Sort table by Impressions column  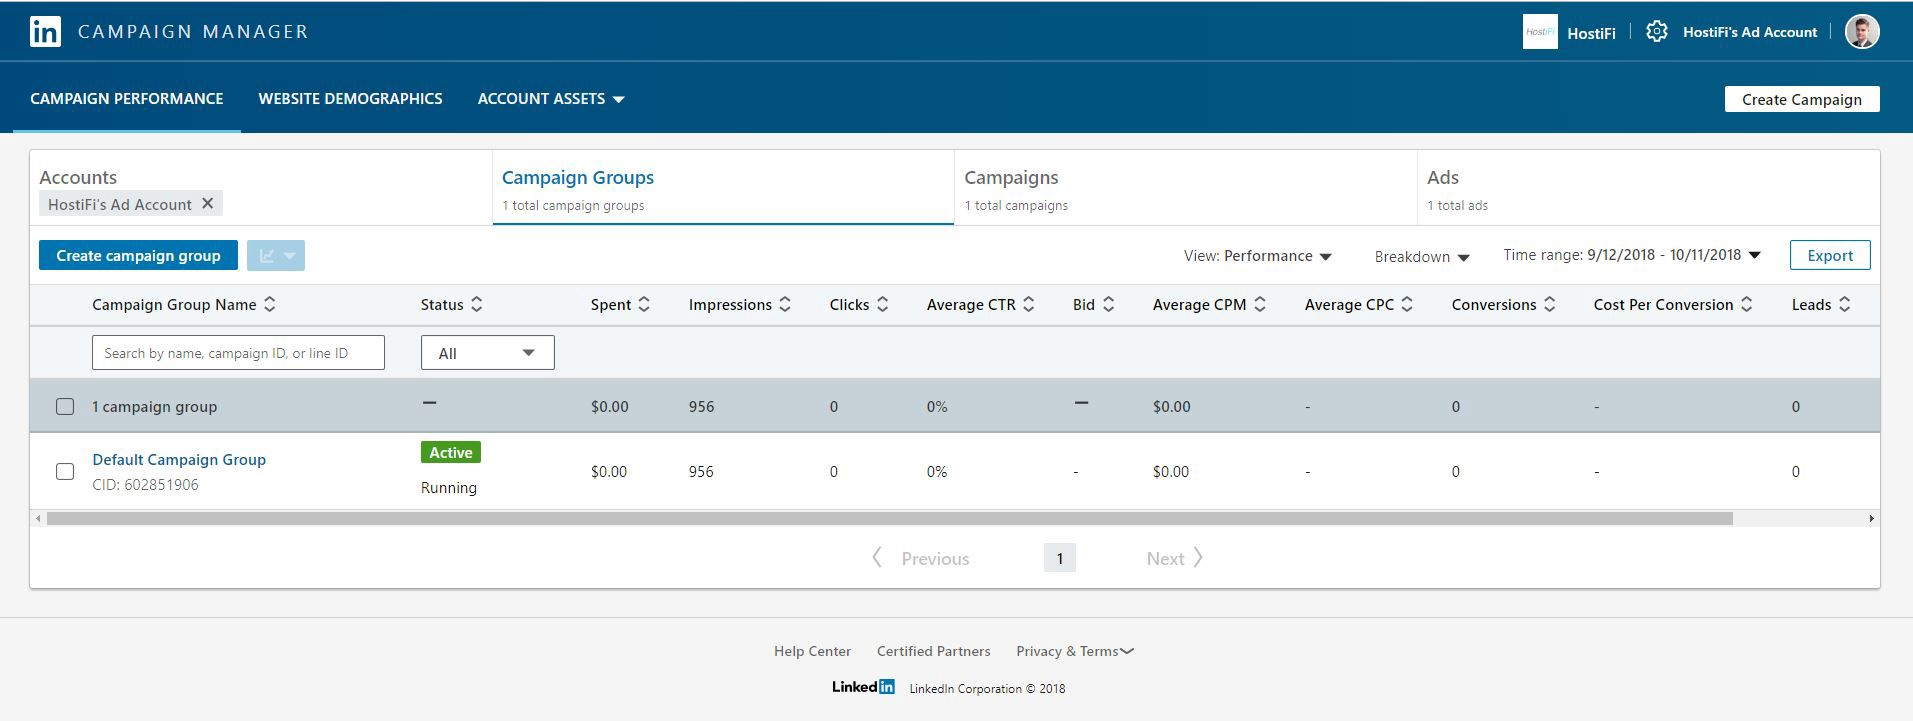[x=785, y=304]
